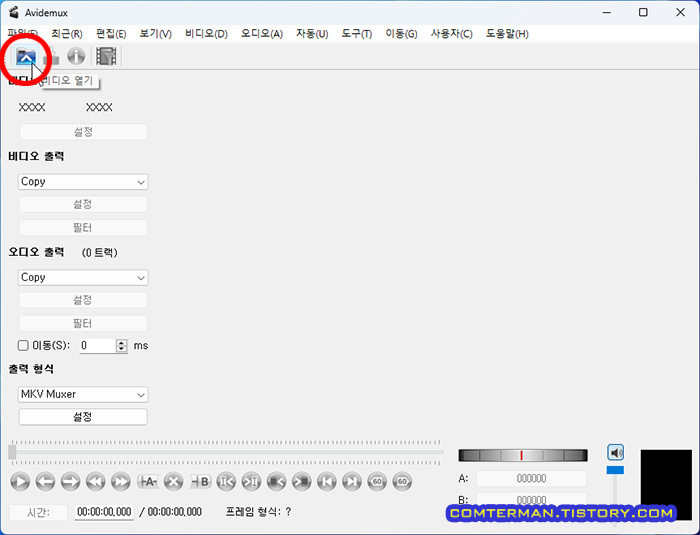Click the marker A value field 000000

coord(531,479)
